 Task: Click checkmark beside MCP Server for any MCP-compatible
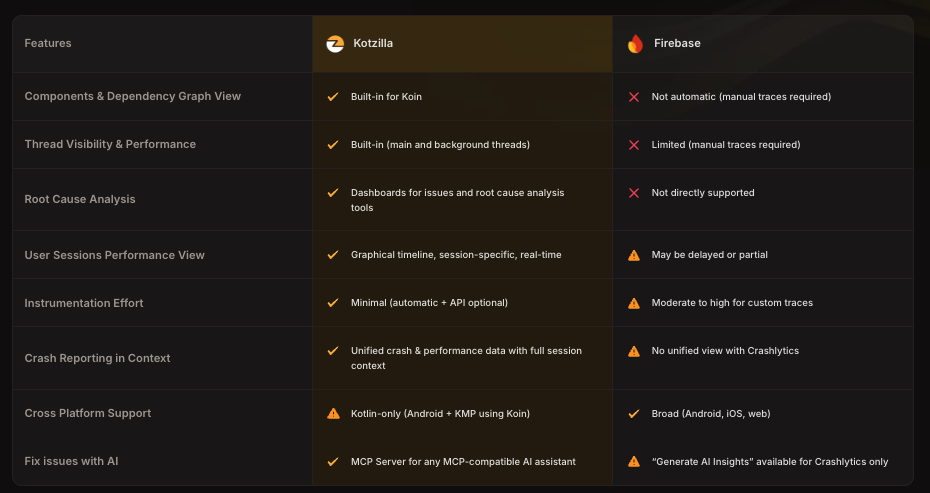[333, 462]
